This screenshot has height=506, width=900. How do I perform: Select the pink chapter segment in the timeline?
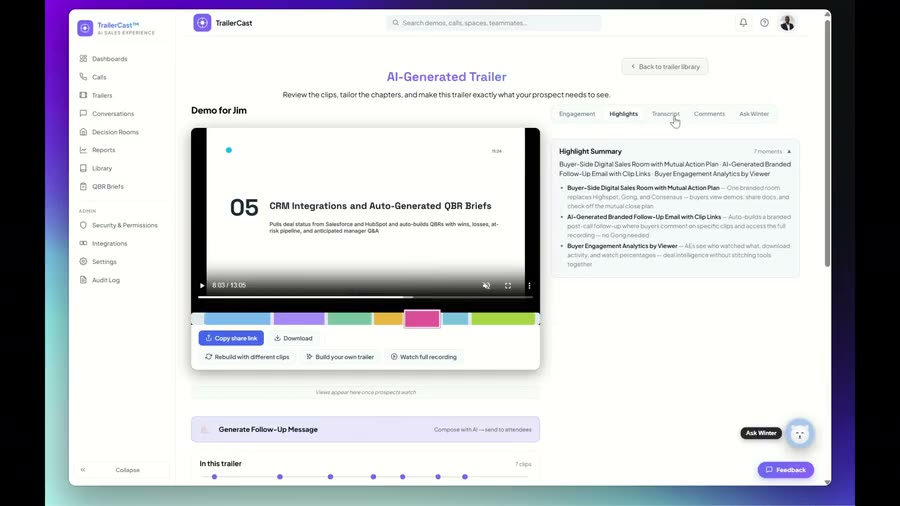(422, 318)
